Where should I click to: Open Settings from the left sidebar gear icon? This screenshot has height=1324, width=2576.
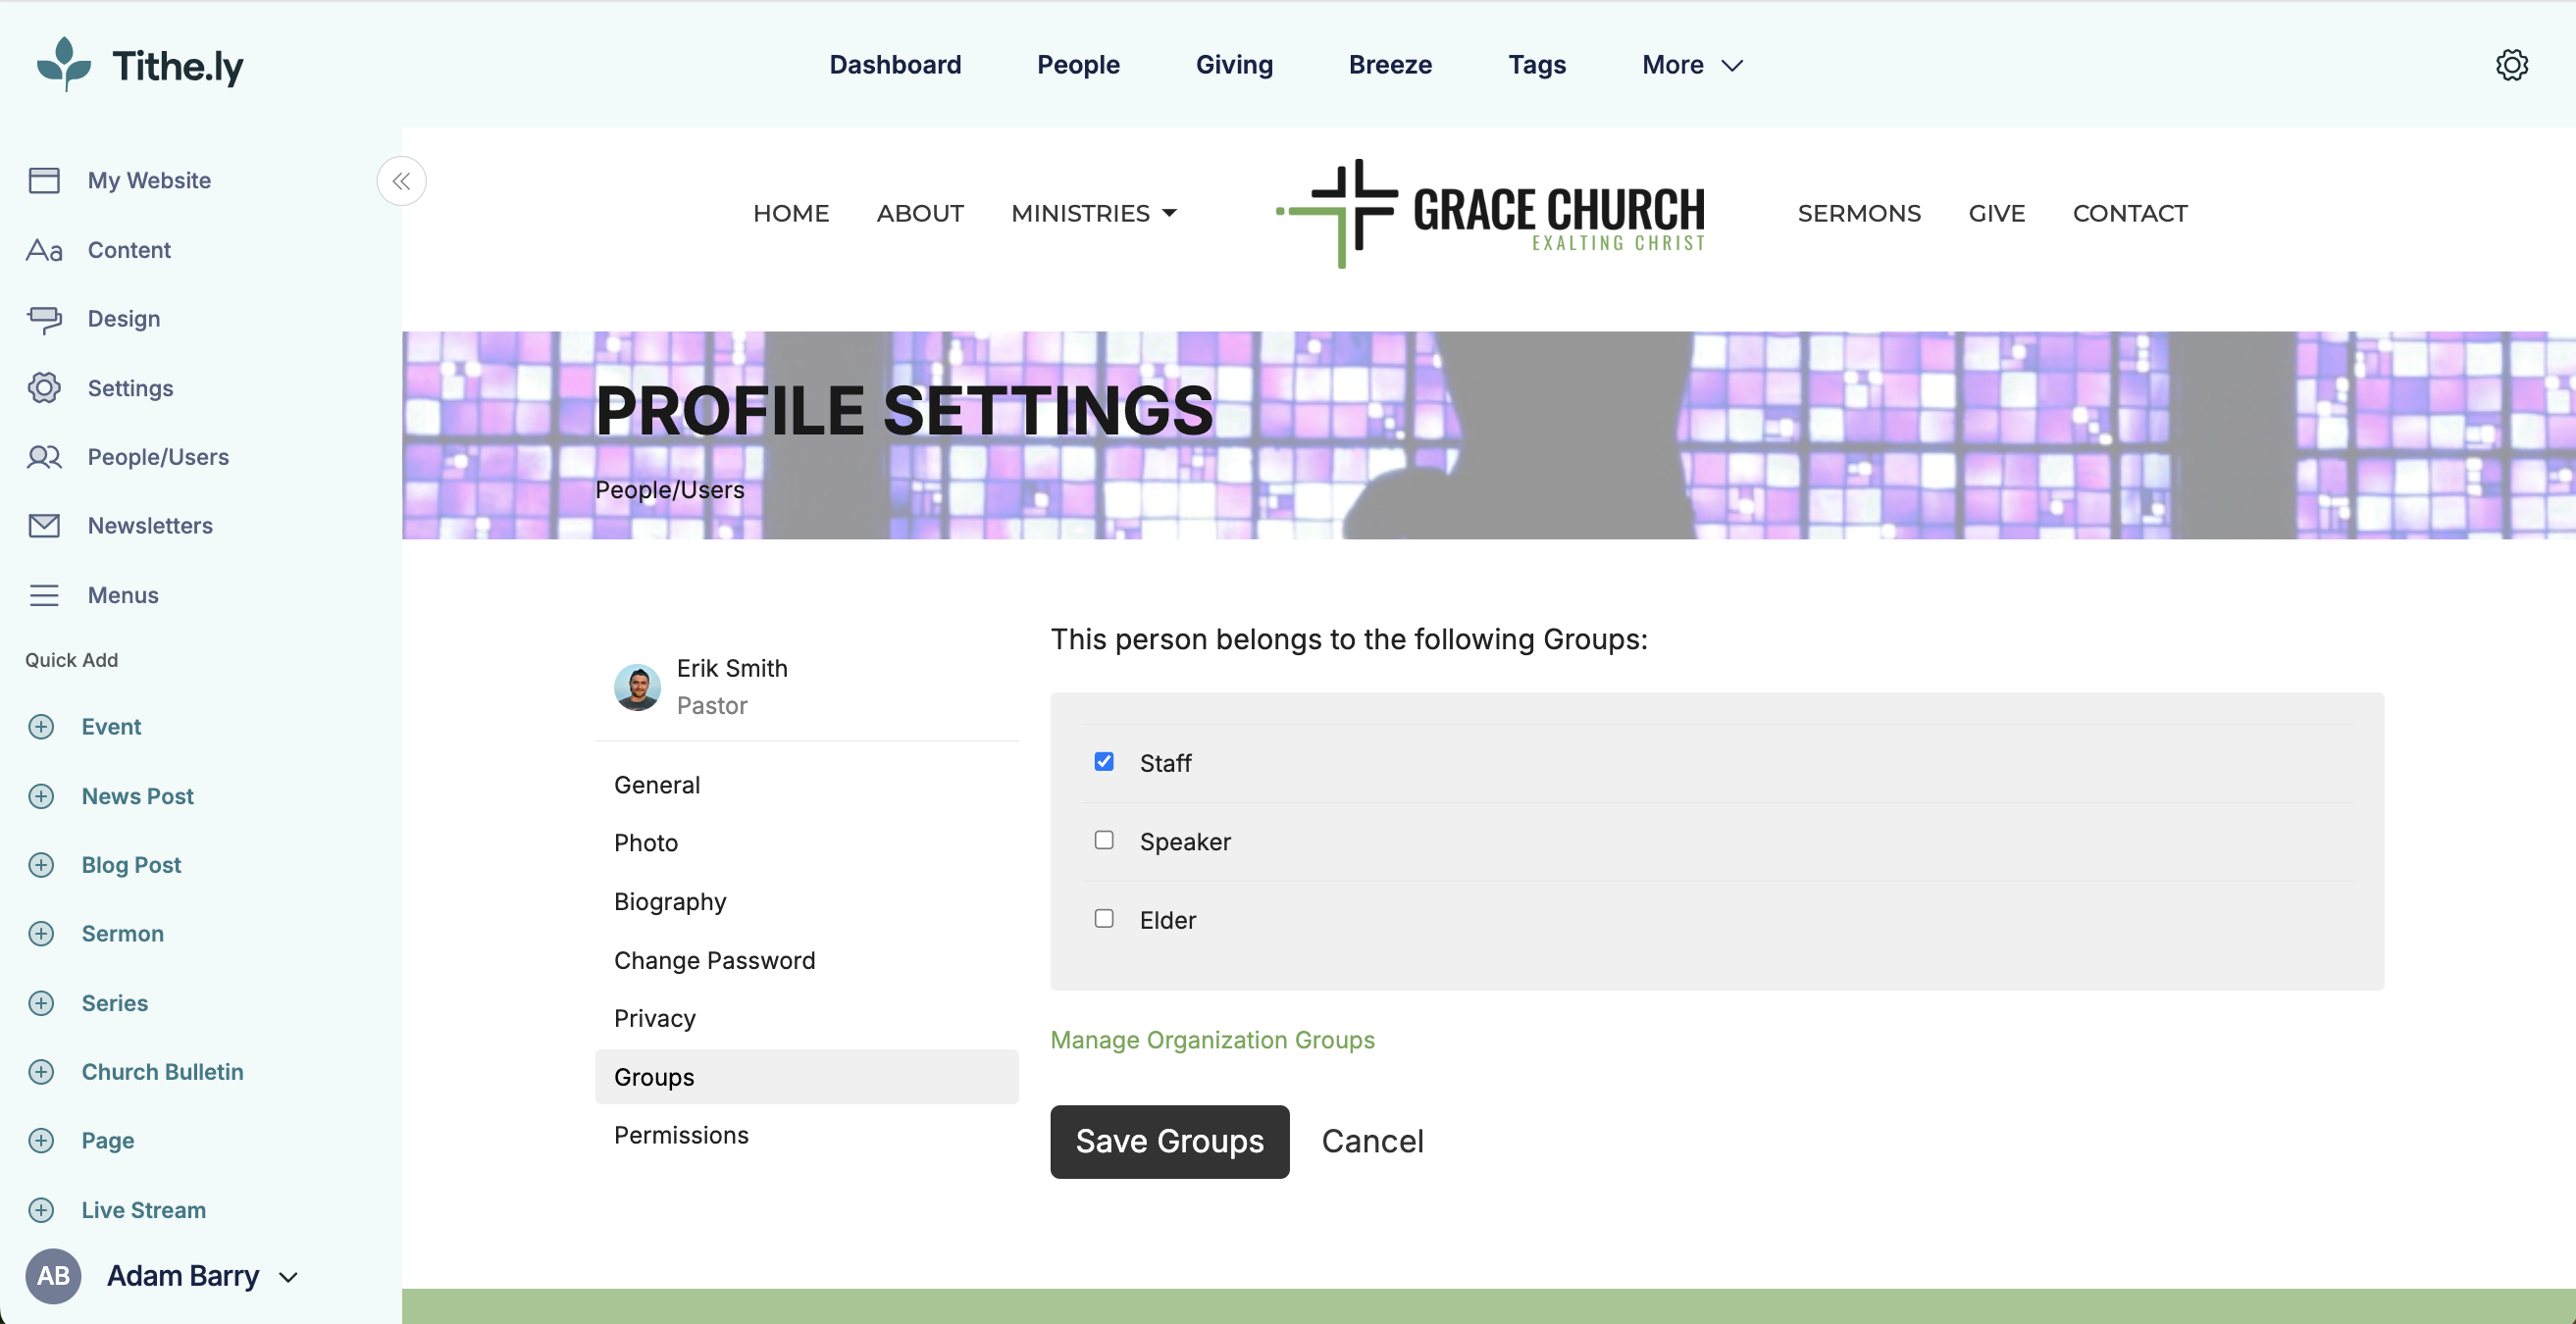pos(45,388)
